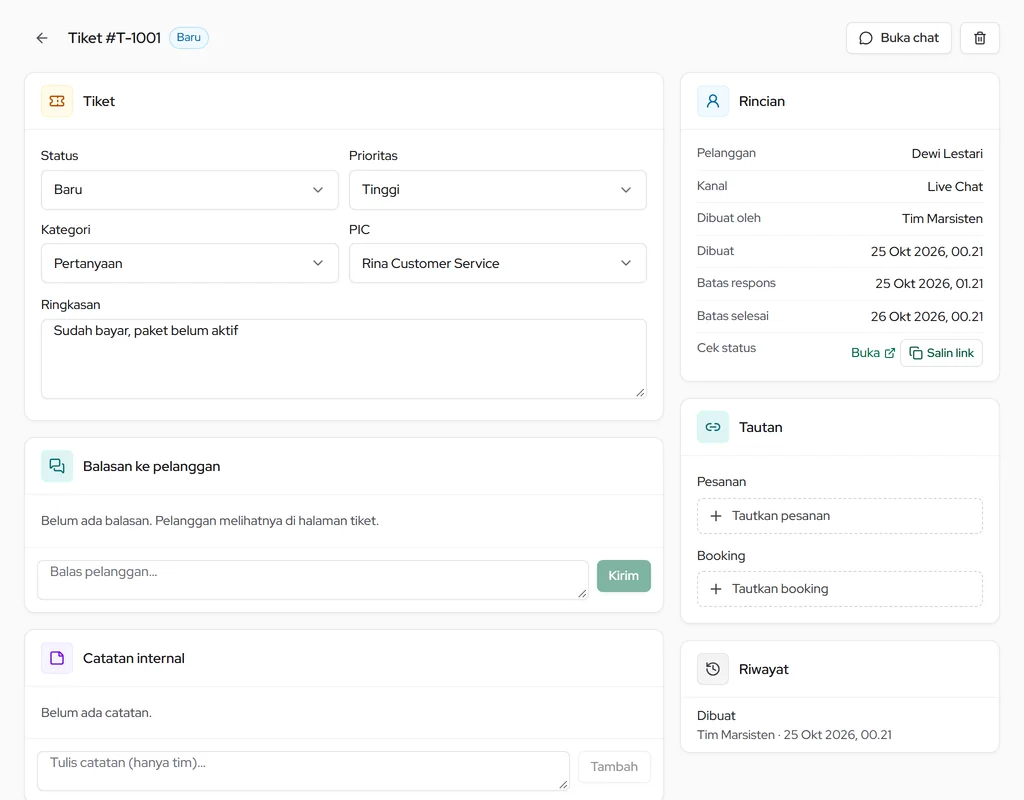Image resolution: width=1024 pixels, height=800 pixels.
Task: Click the chat bubbles icon beside Balasan ke pelanggan
Action: pos(57,466)
